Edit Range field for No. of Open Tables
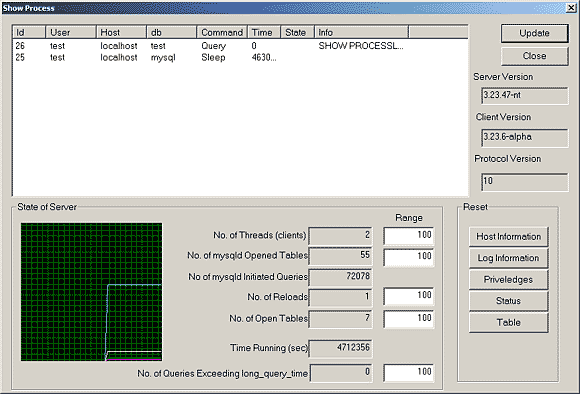Screen dimensions: 580x394 click(x=409, y=319)
